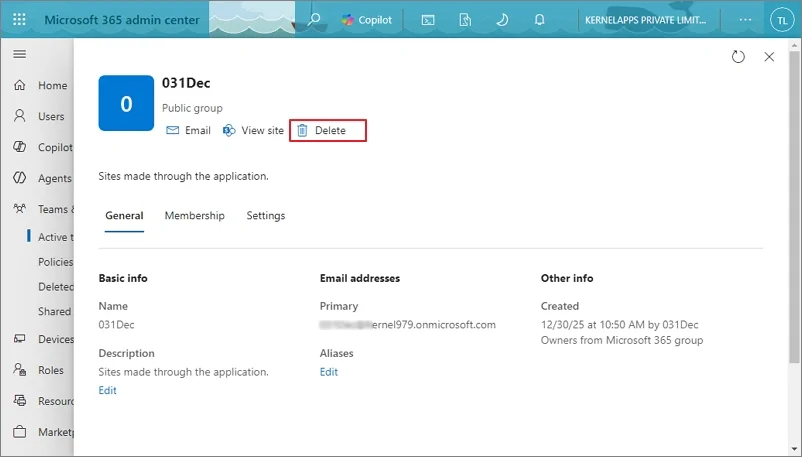Edit the email aliases
This screenshot has width=802, height=457.
click(328, 372)
